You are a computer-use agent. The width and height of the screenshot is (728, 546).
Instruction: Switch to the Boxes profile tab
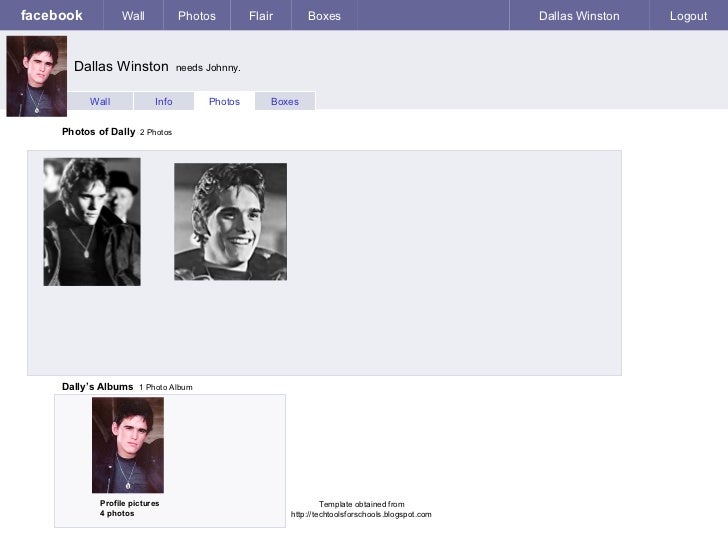[285, 101]
